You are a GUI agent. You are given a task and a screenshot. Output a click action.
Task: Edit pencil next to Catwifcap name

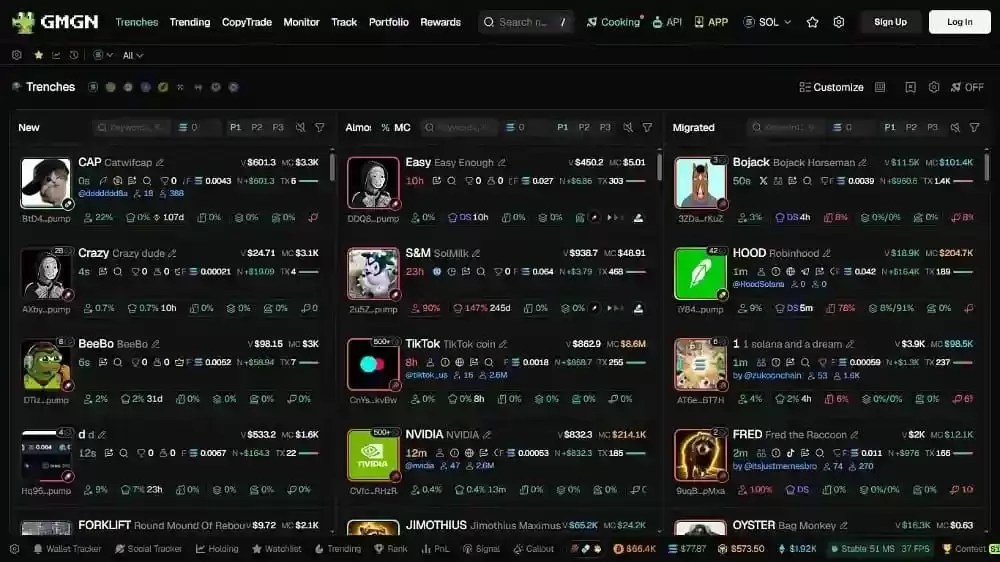pos(160,163)
